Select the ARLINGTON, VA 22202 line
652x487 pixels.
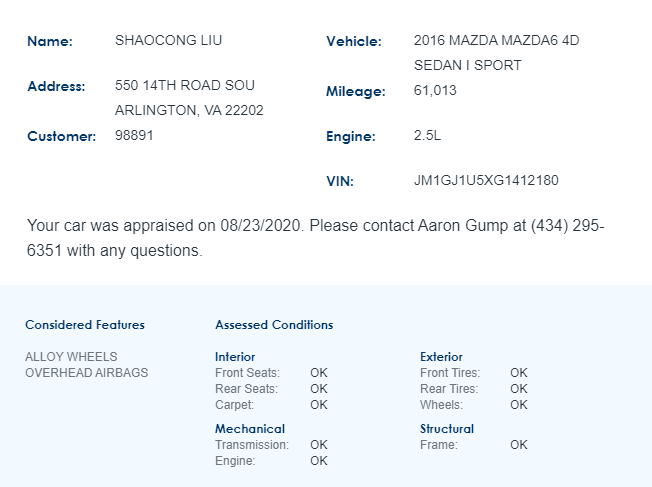click(189, 110)
